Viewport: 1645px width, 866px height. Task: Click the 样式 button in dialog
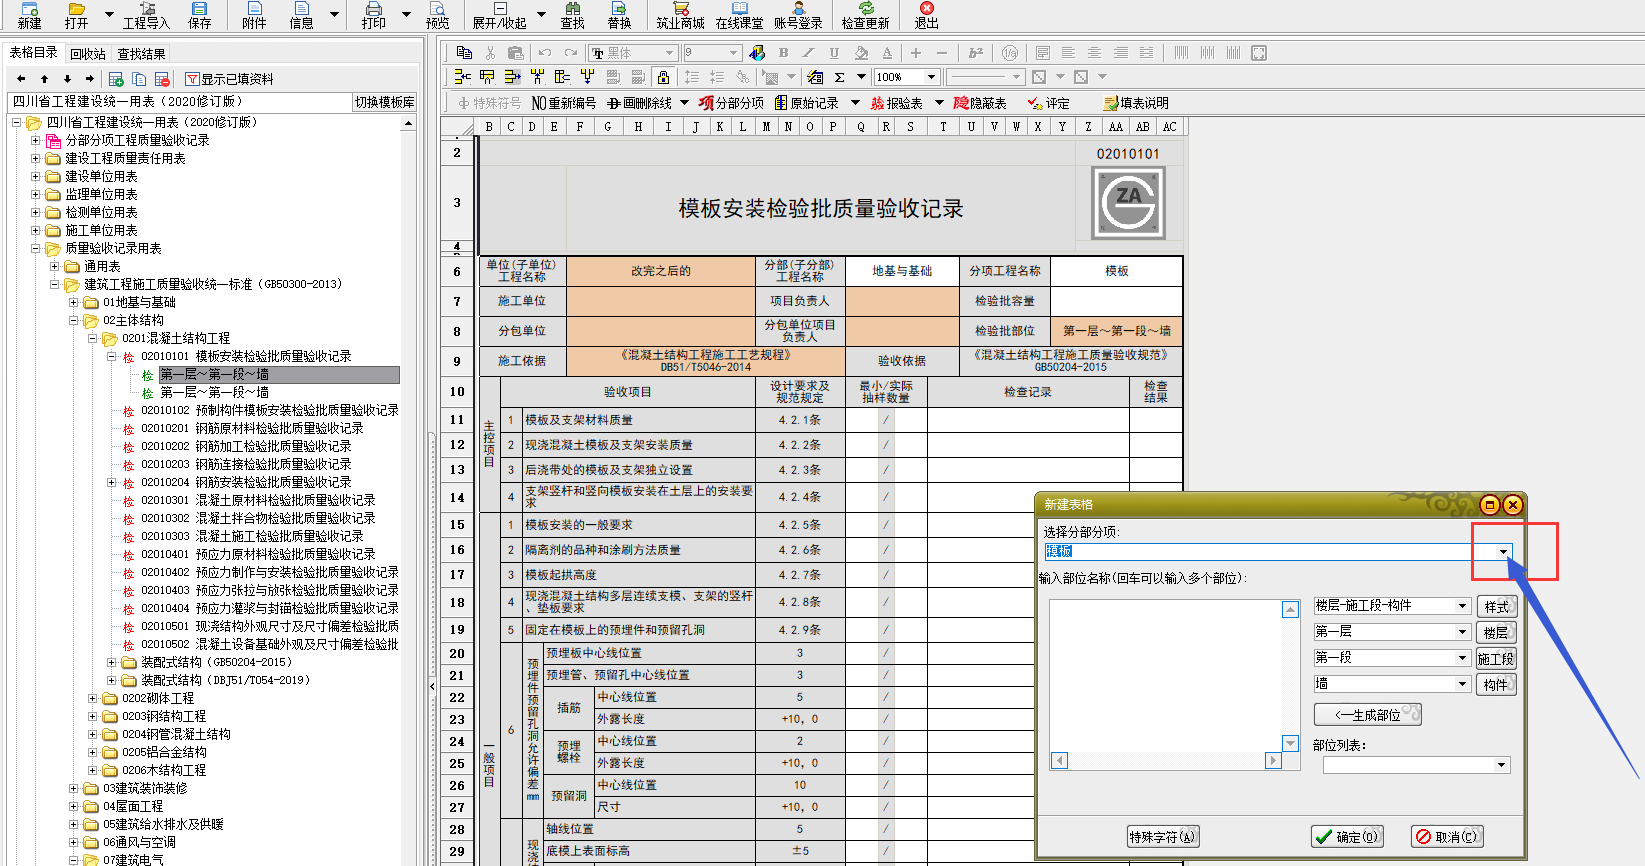pos(1497,606)
